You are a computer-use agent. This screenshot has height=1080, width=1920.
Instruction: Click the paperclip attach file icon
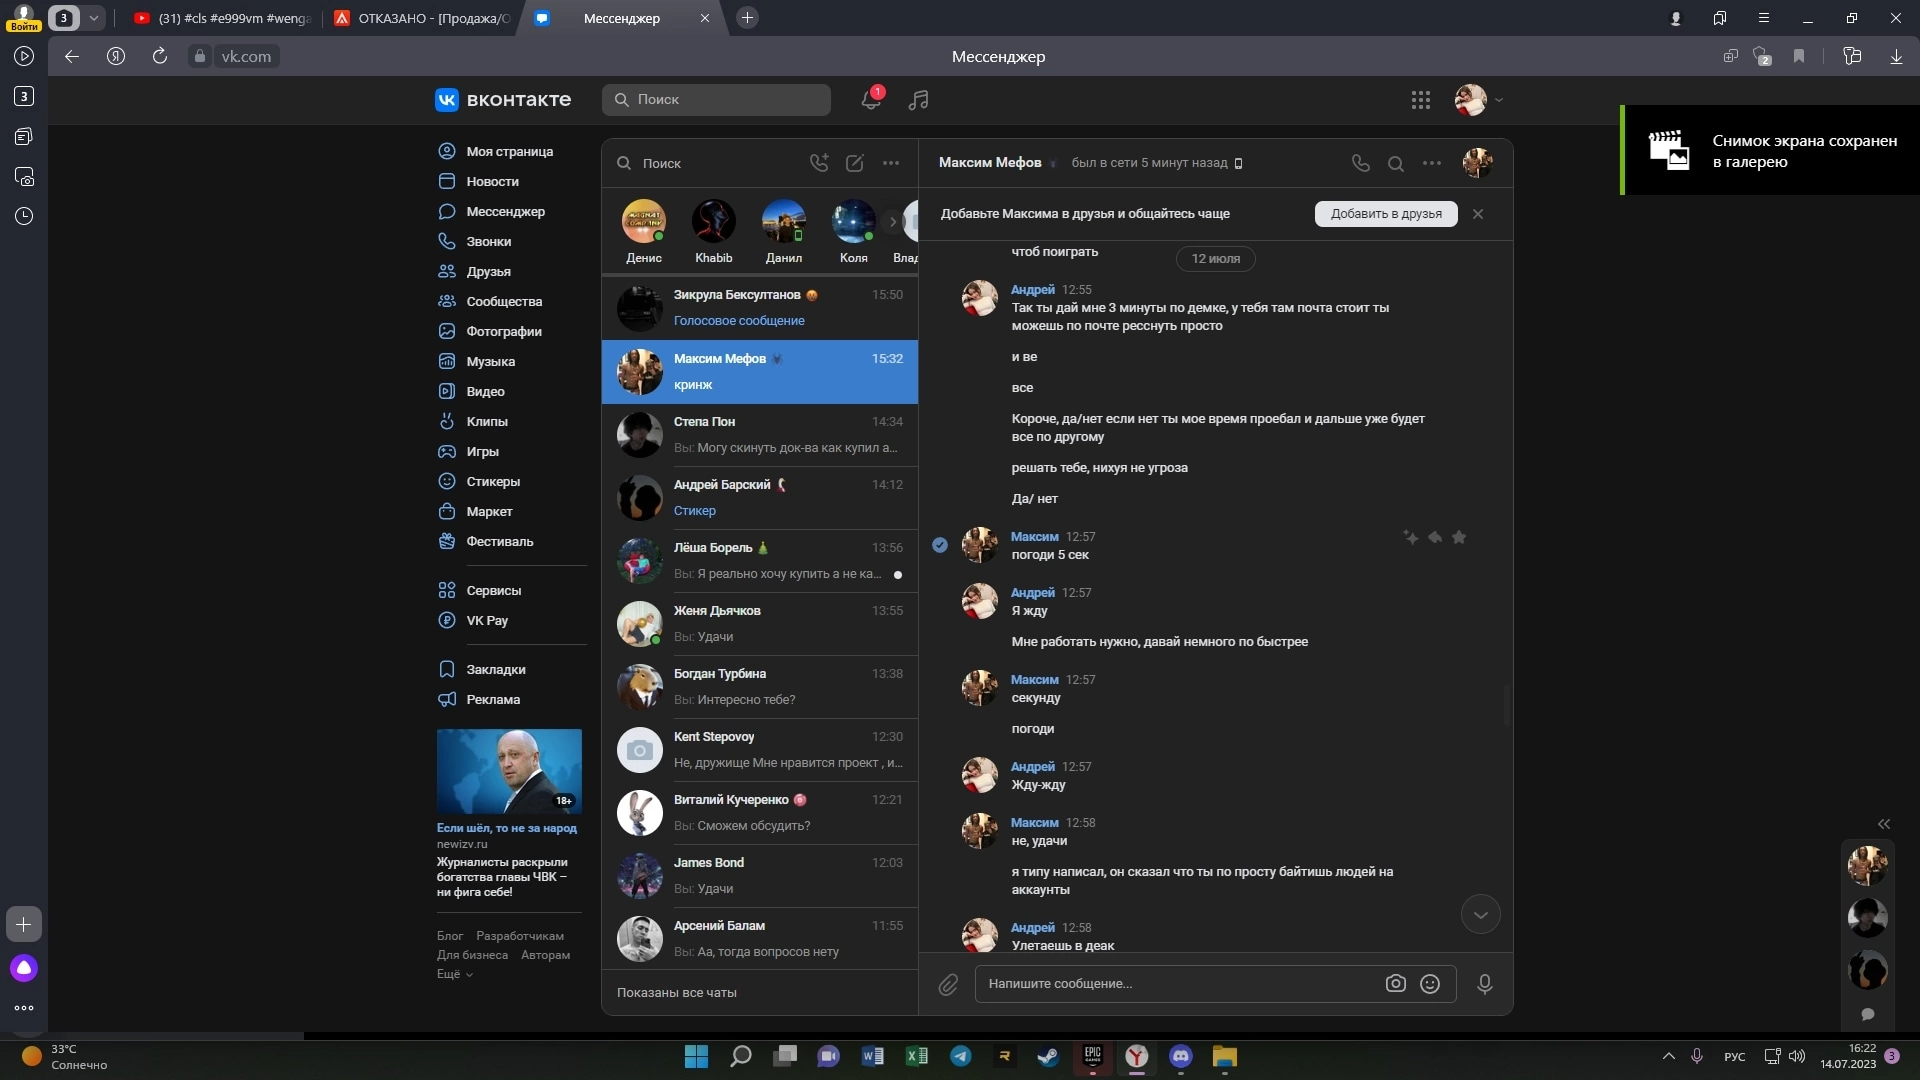(x=948, y=985)
